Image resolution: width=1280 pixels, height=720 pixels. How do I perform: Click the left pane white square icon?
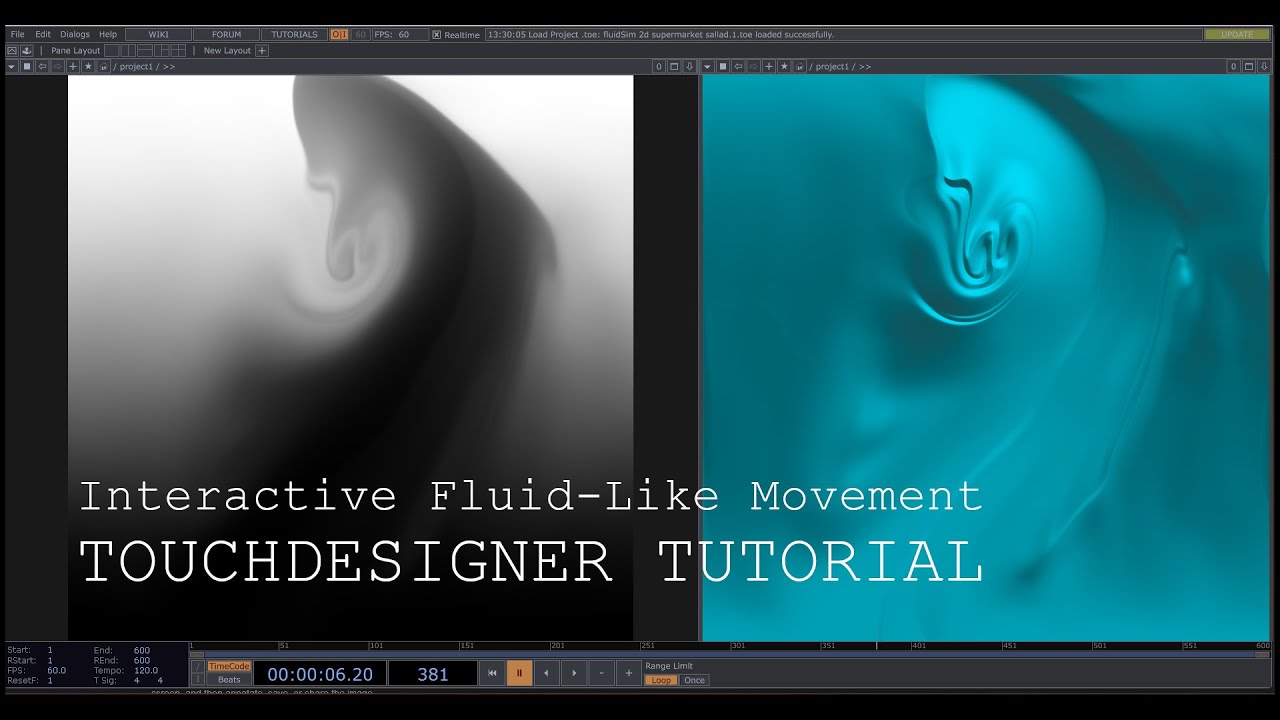click(27, 66)
